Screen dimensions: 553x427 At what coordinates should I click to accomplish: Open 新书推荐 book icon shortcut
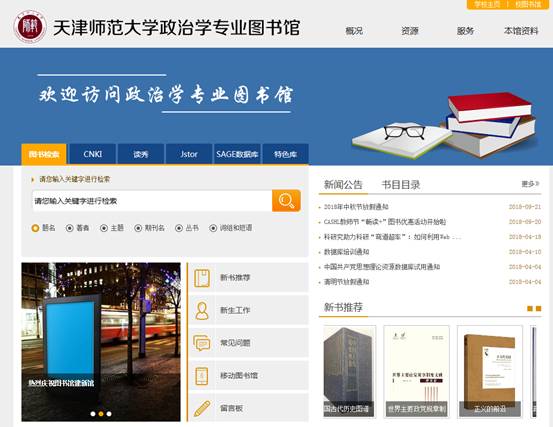pyautogui.click(x=202, y=278)
